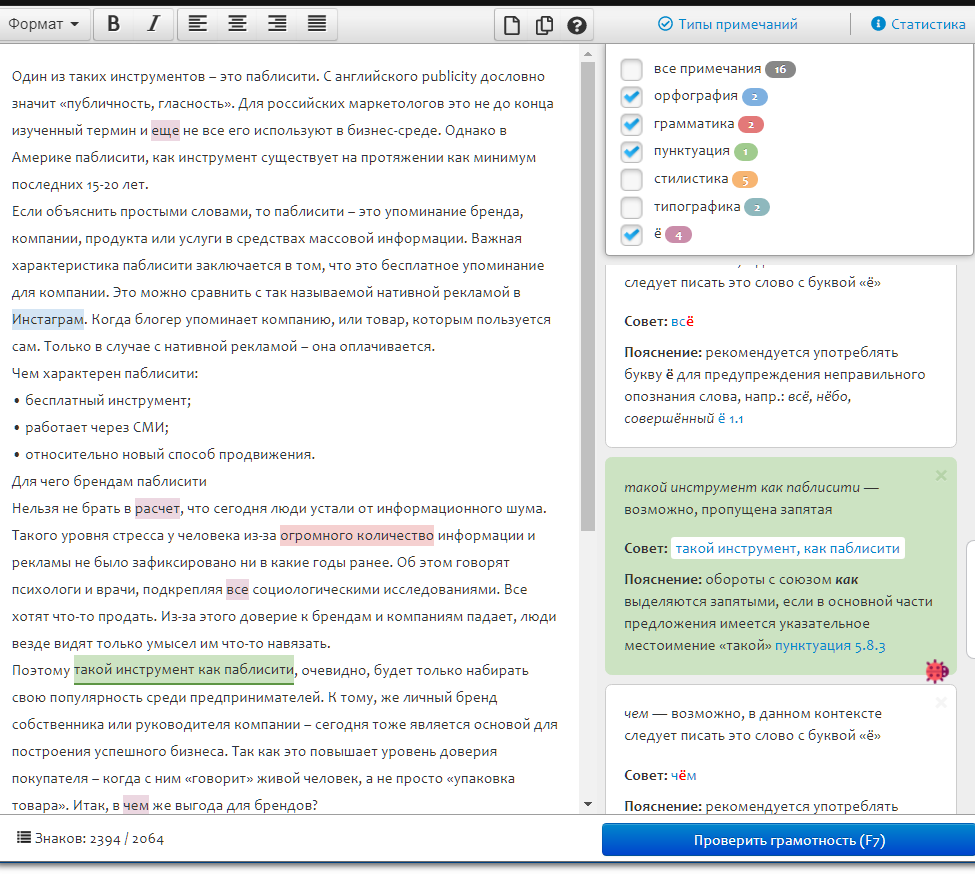The width and height of the screenshot is (975, 874).
Task: Click the copy text icon
Action: click(544, 25)
